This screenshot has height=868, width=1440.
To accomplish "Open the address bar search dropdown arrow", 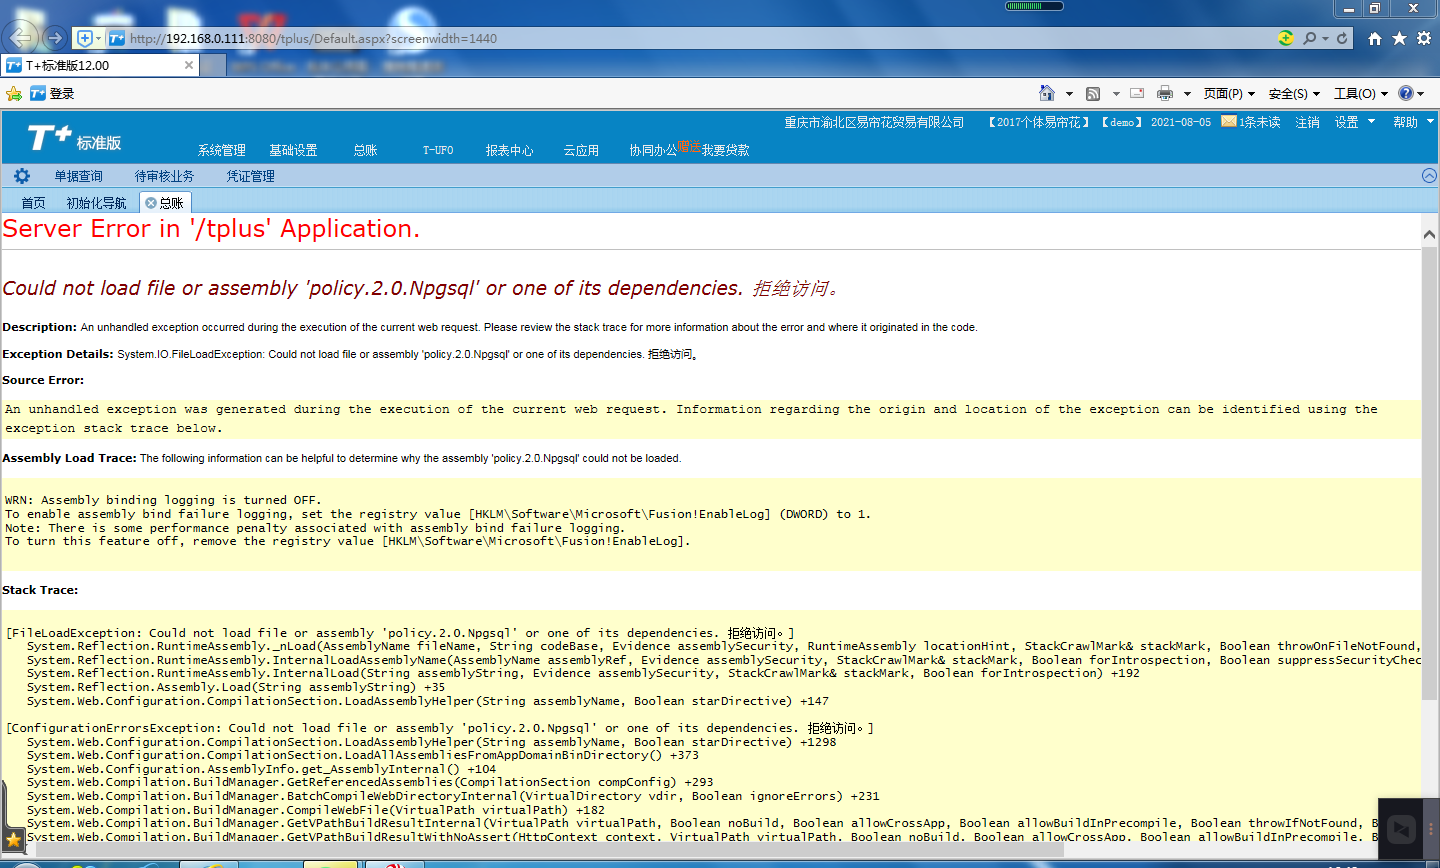I will tap(1325, 38).
